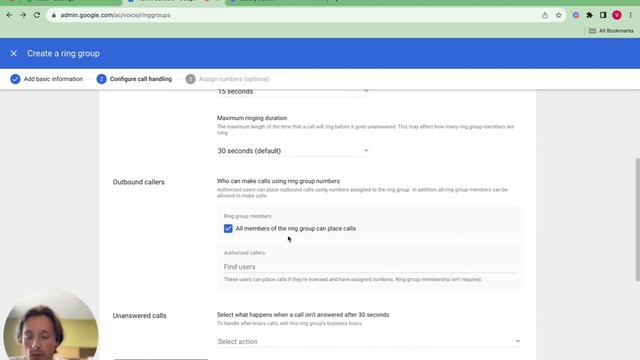The width and height of the screenshot is (640, 360).
Task: Click the Maximum ringing duration heading
Action: pos(252,118)
